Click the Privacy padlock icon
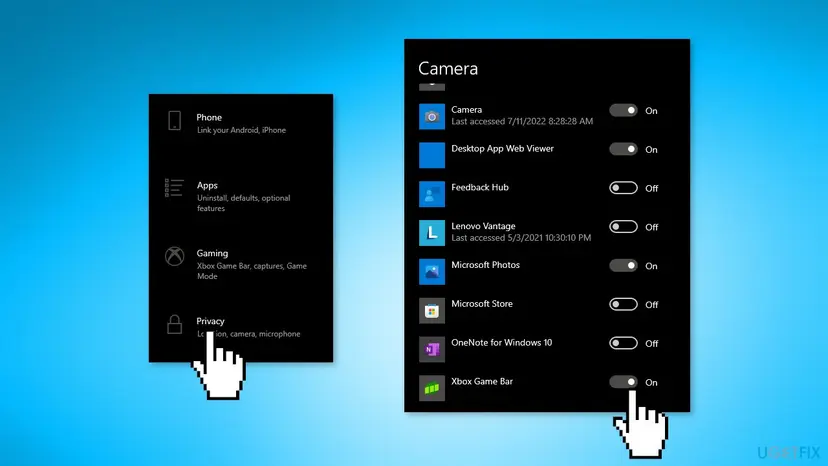The width and height of the screenshot is (828, 466). [175, 324]
